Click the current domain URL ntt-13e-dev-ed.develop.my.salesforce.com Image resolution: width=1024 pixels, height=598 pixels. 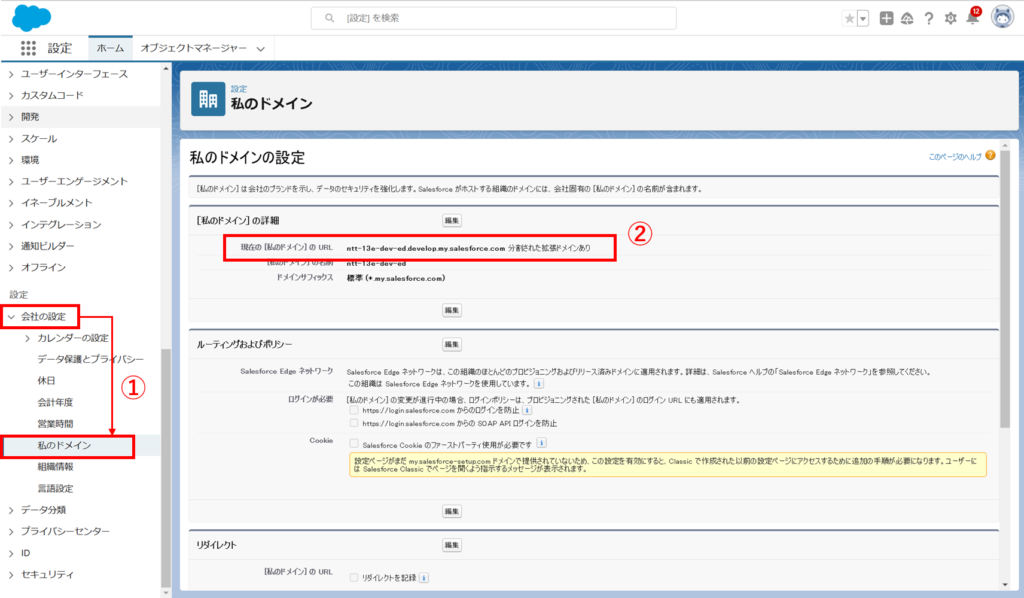pos(426,248)
